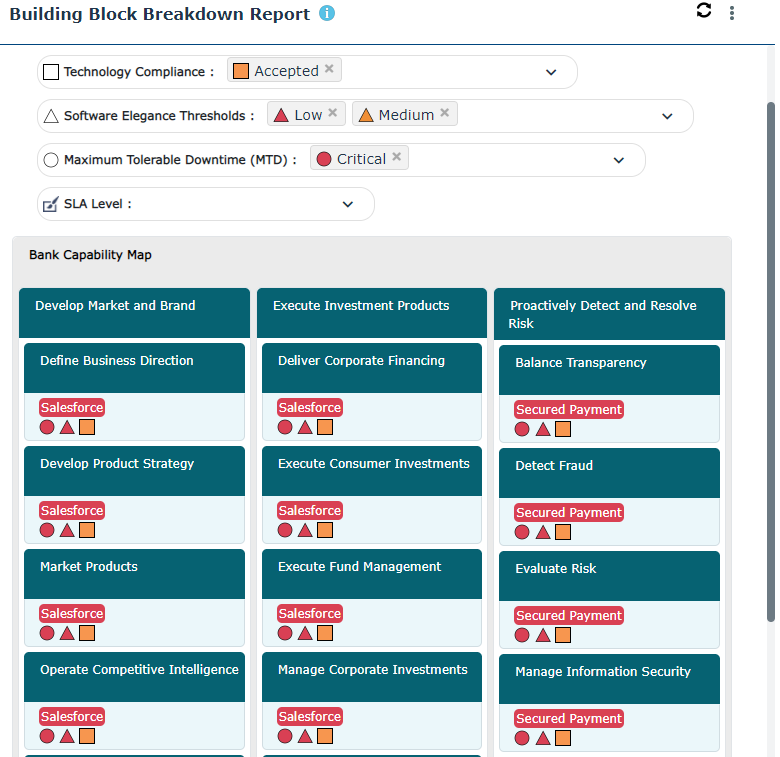Expand Software Elegance Thresholds dropdown

(667, 116)
